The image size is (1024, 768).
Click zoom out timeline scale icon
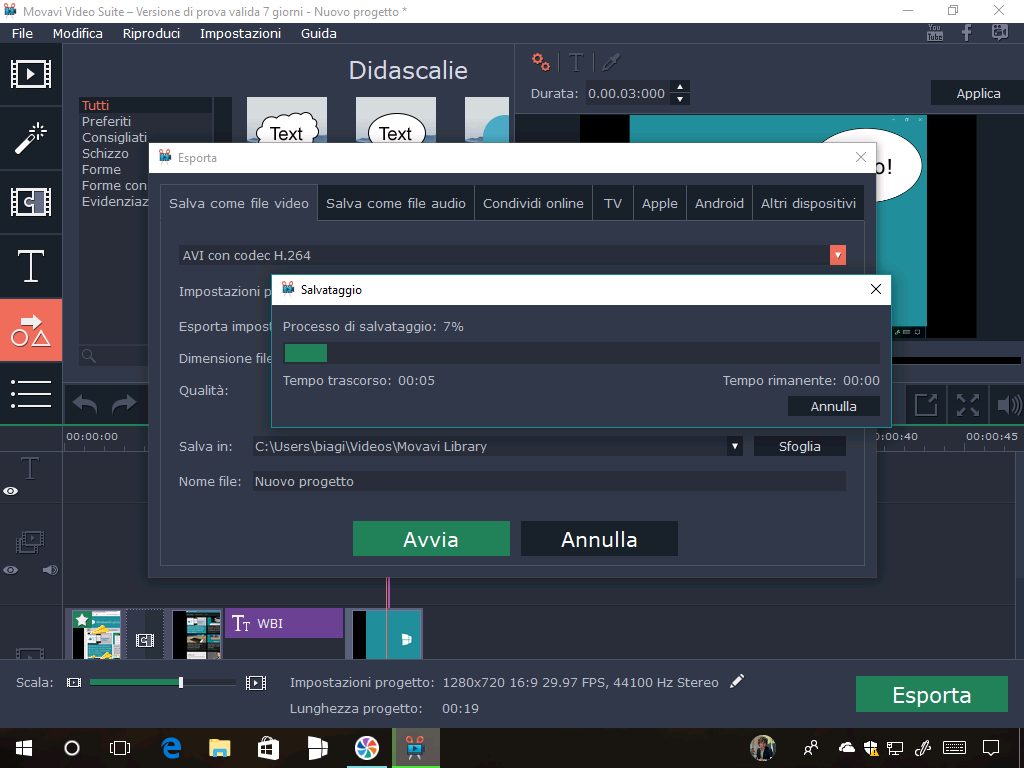(74, 682)
